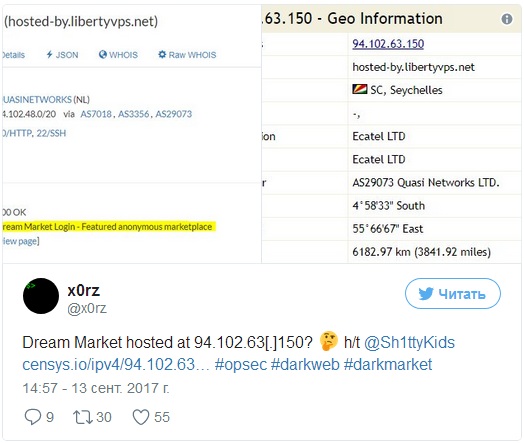Open the AS7018 link

[x=96, y=114]
